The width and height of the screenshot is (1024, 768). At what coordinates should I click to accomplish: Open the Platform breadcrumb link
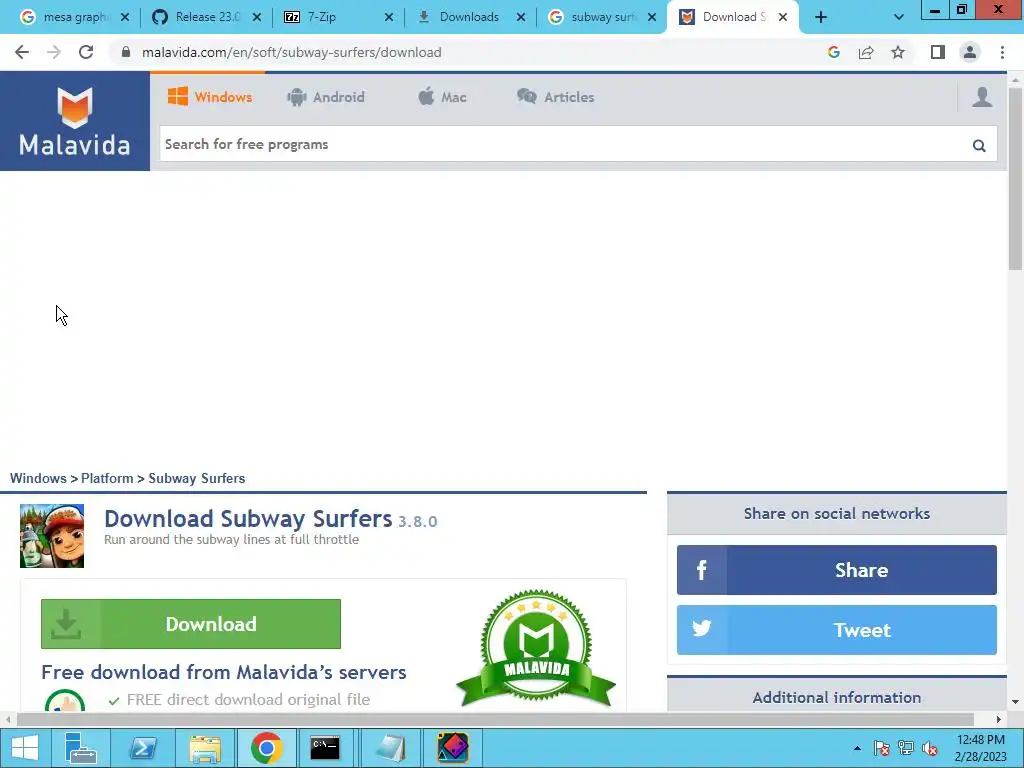pos(107,478)
